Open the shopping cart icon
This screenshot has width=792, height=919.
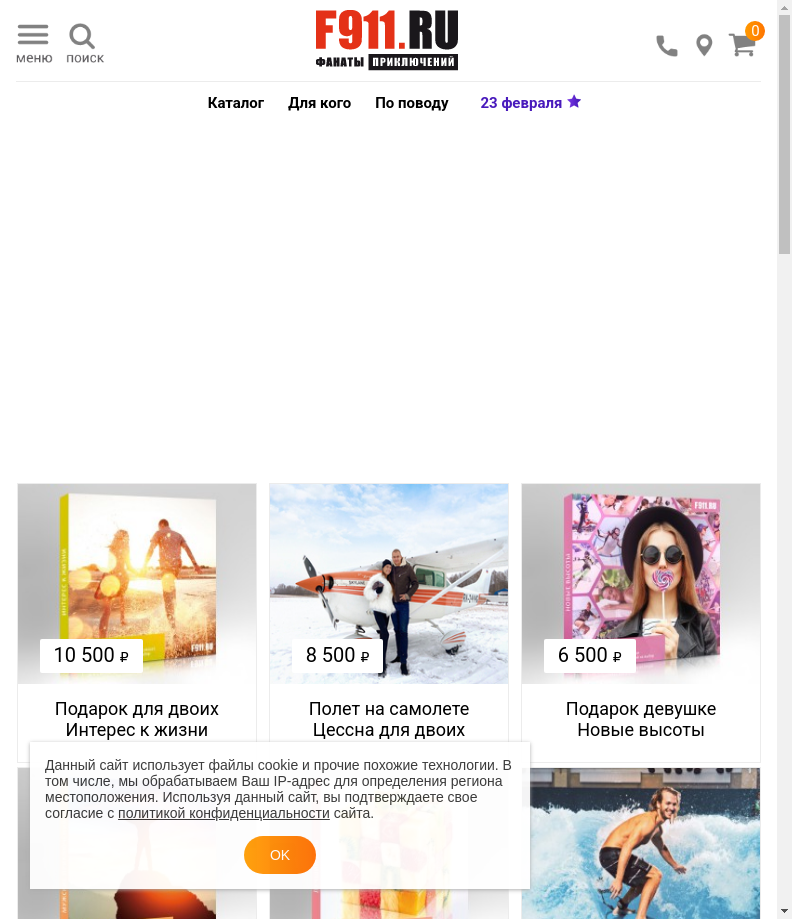pyautogui.click(x=742, y=45)
